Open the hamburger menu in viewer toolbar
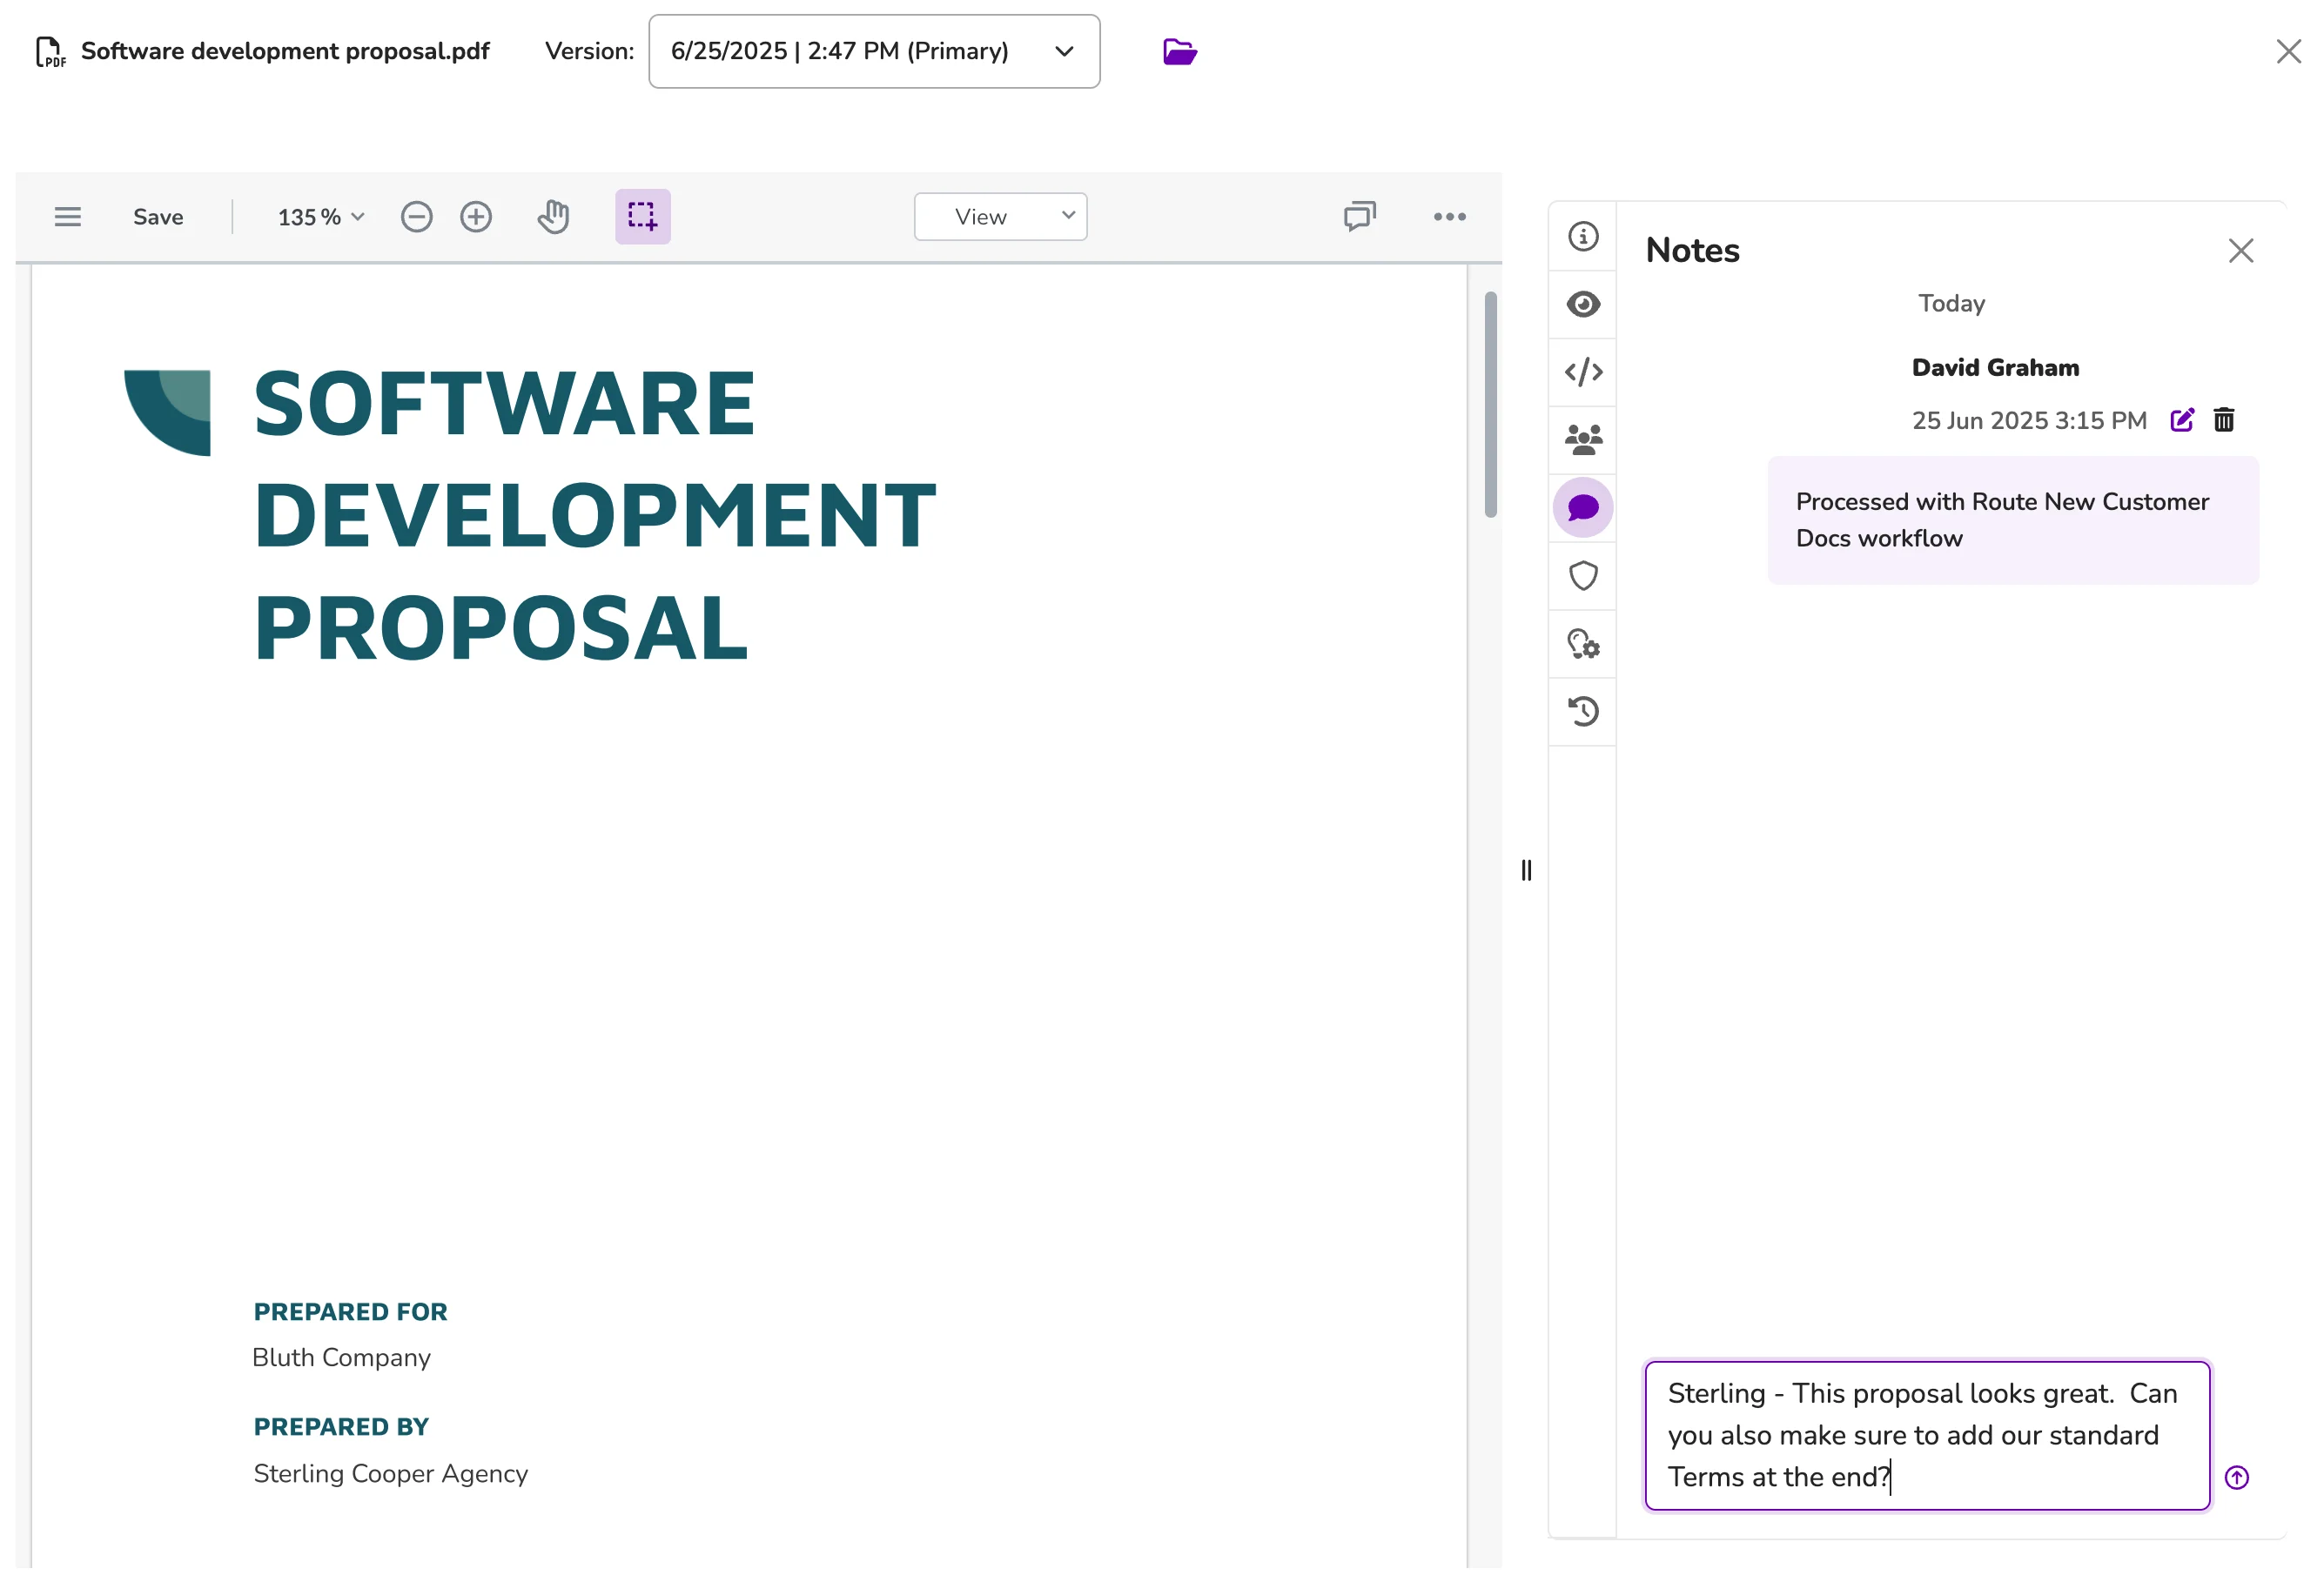The width and height of the screenshot is (2324, 1582). pos(68,217)
